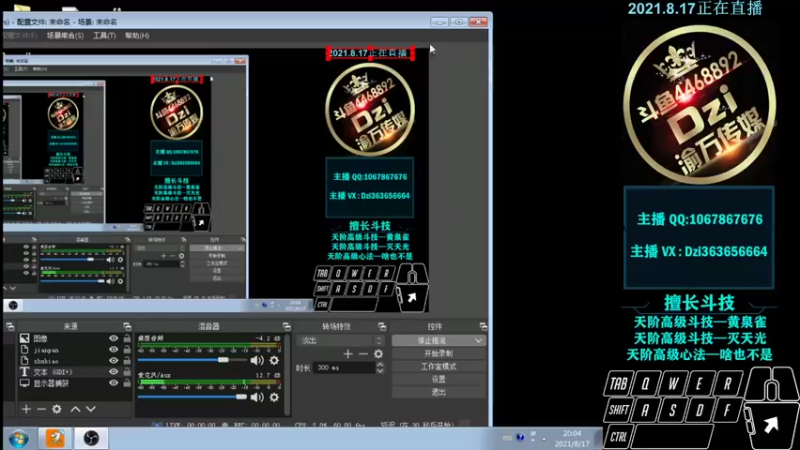Viewport: 800px width, 450px height.
Task: Click the Mixer panel vertical scrollbar
Action: [287, 373]
